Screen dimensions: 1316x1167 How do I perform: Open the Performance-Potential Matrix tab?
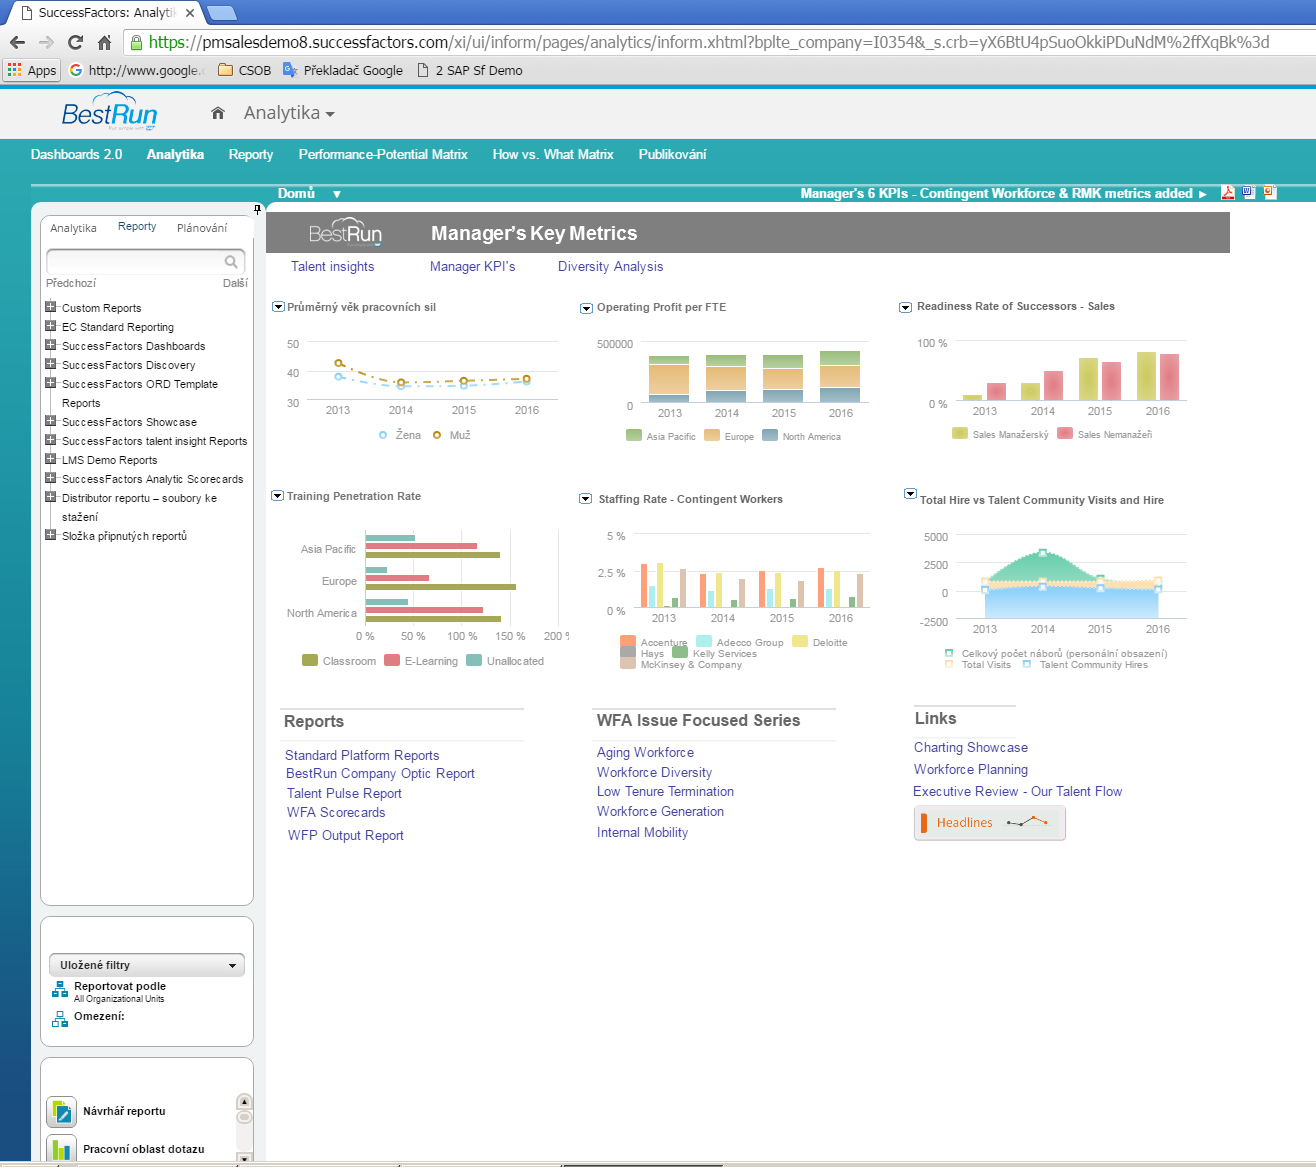383,154
